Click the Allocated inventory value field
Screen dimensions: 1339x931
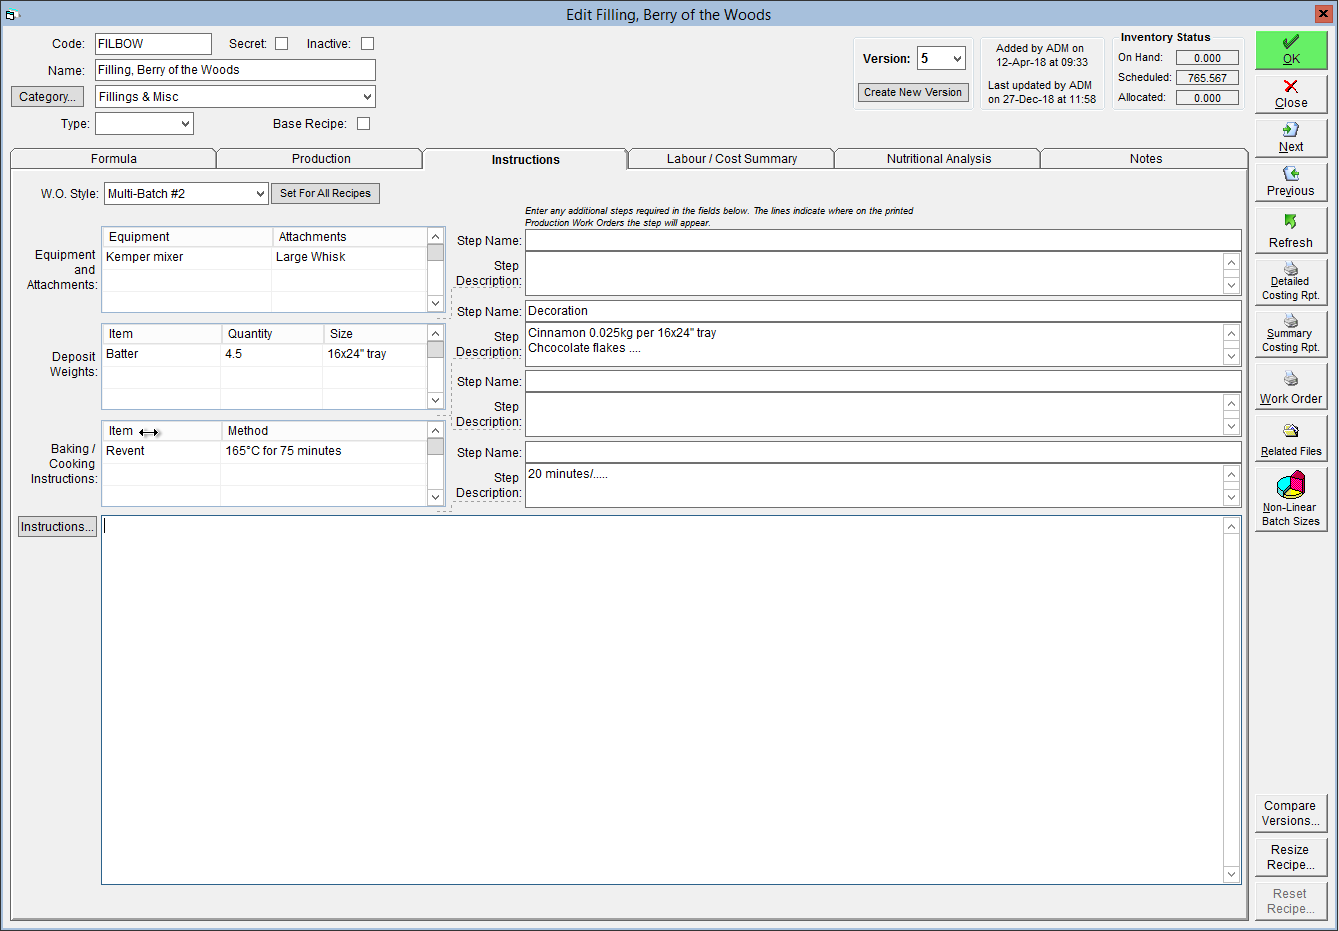tap(1207, 98)
